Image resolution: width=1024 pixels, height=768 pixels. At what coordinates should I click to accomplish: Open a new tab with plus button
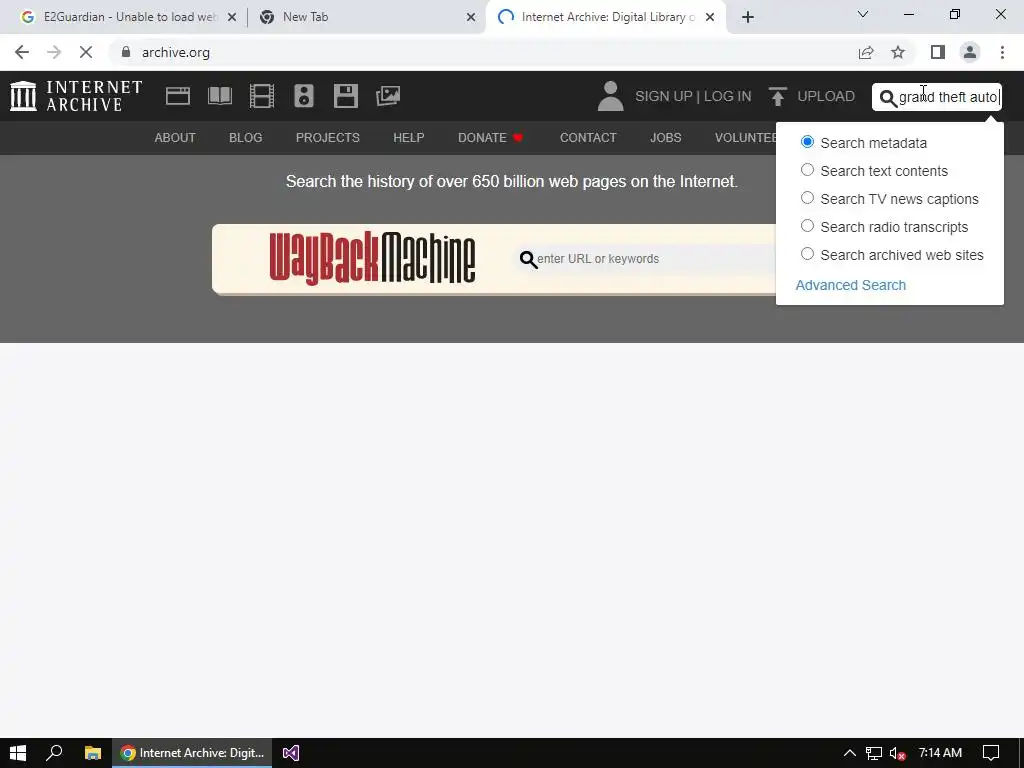(x=748, y=17)
